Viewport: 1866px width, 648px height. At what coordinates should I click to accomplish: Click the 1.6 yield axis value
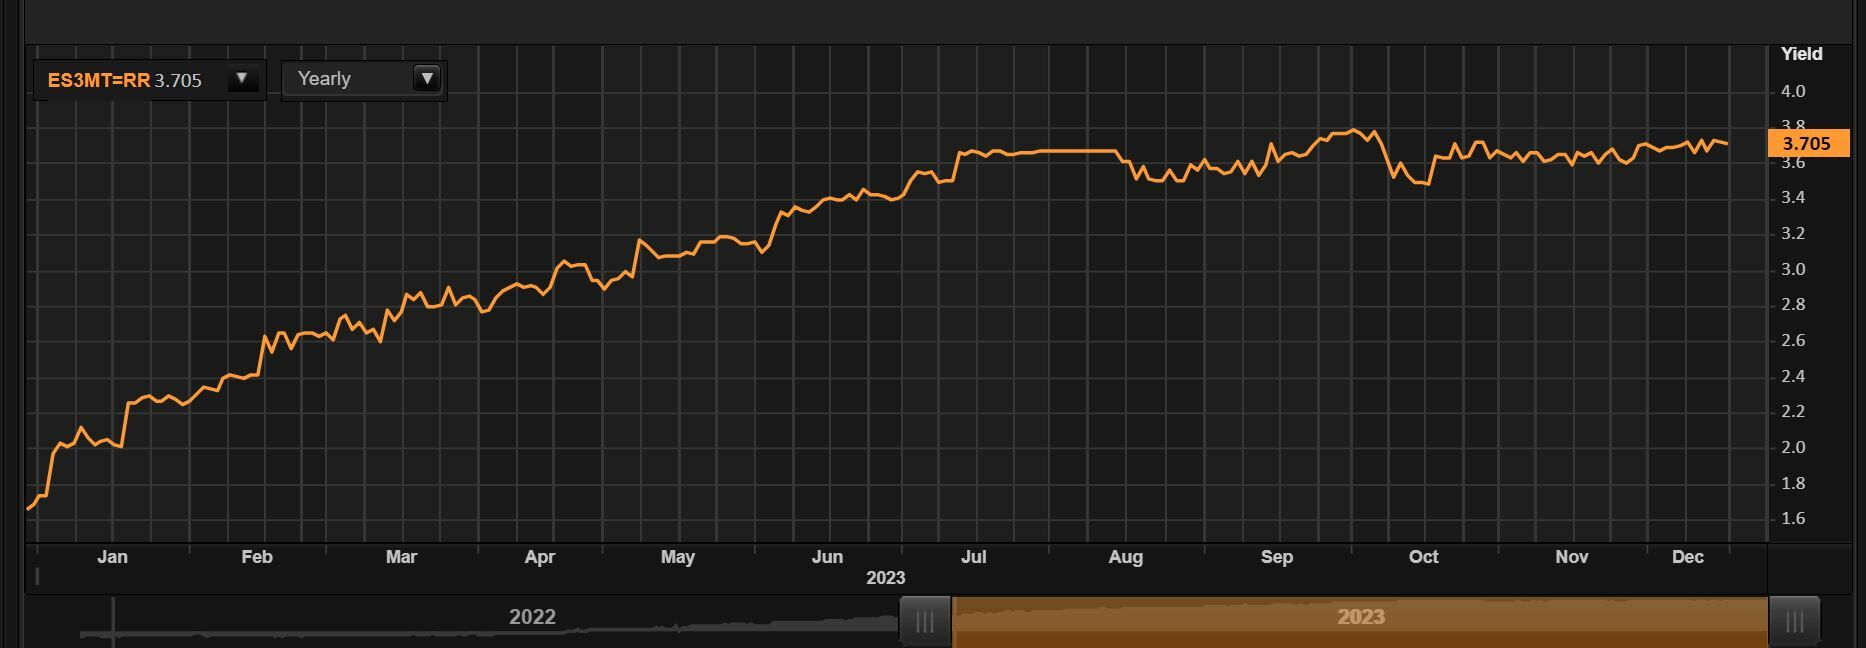(x=1793, y=518)
